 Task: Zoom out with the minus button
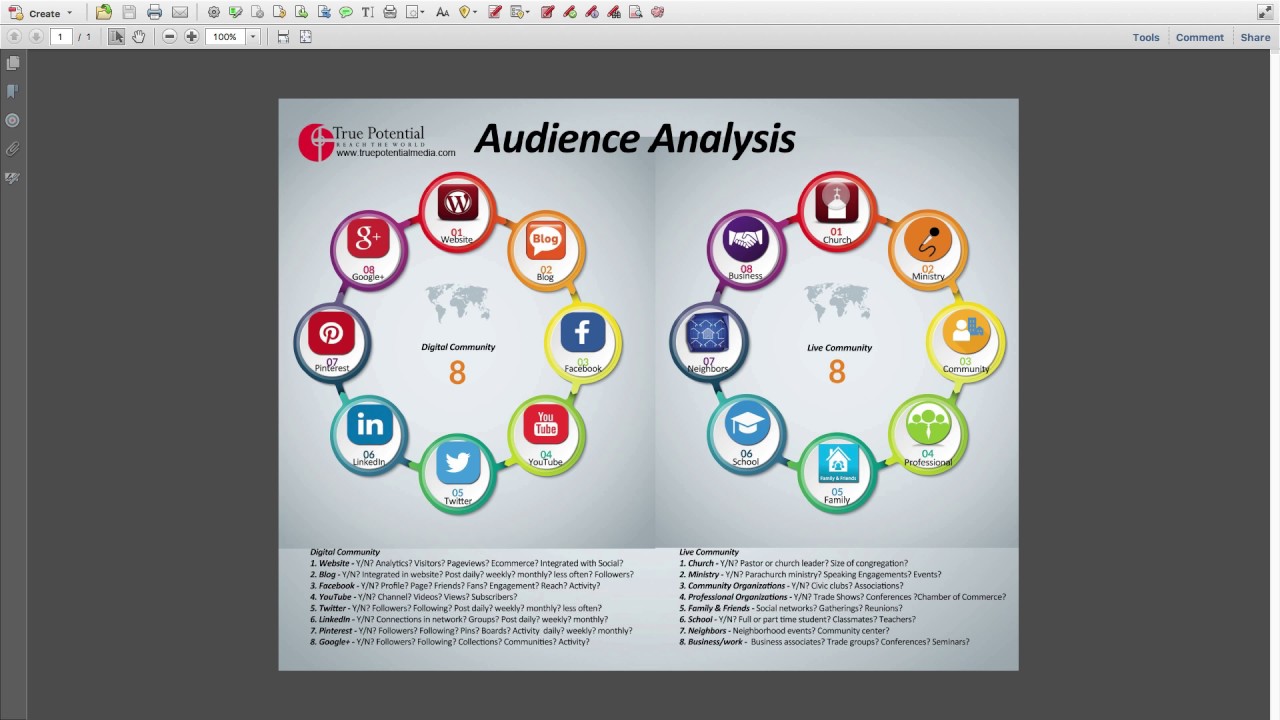click(169, 36)
